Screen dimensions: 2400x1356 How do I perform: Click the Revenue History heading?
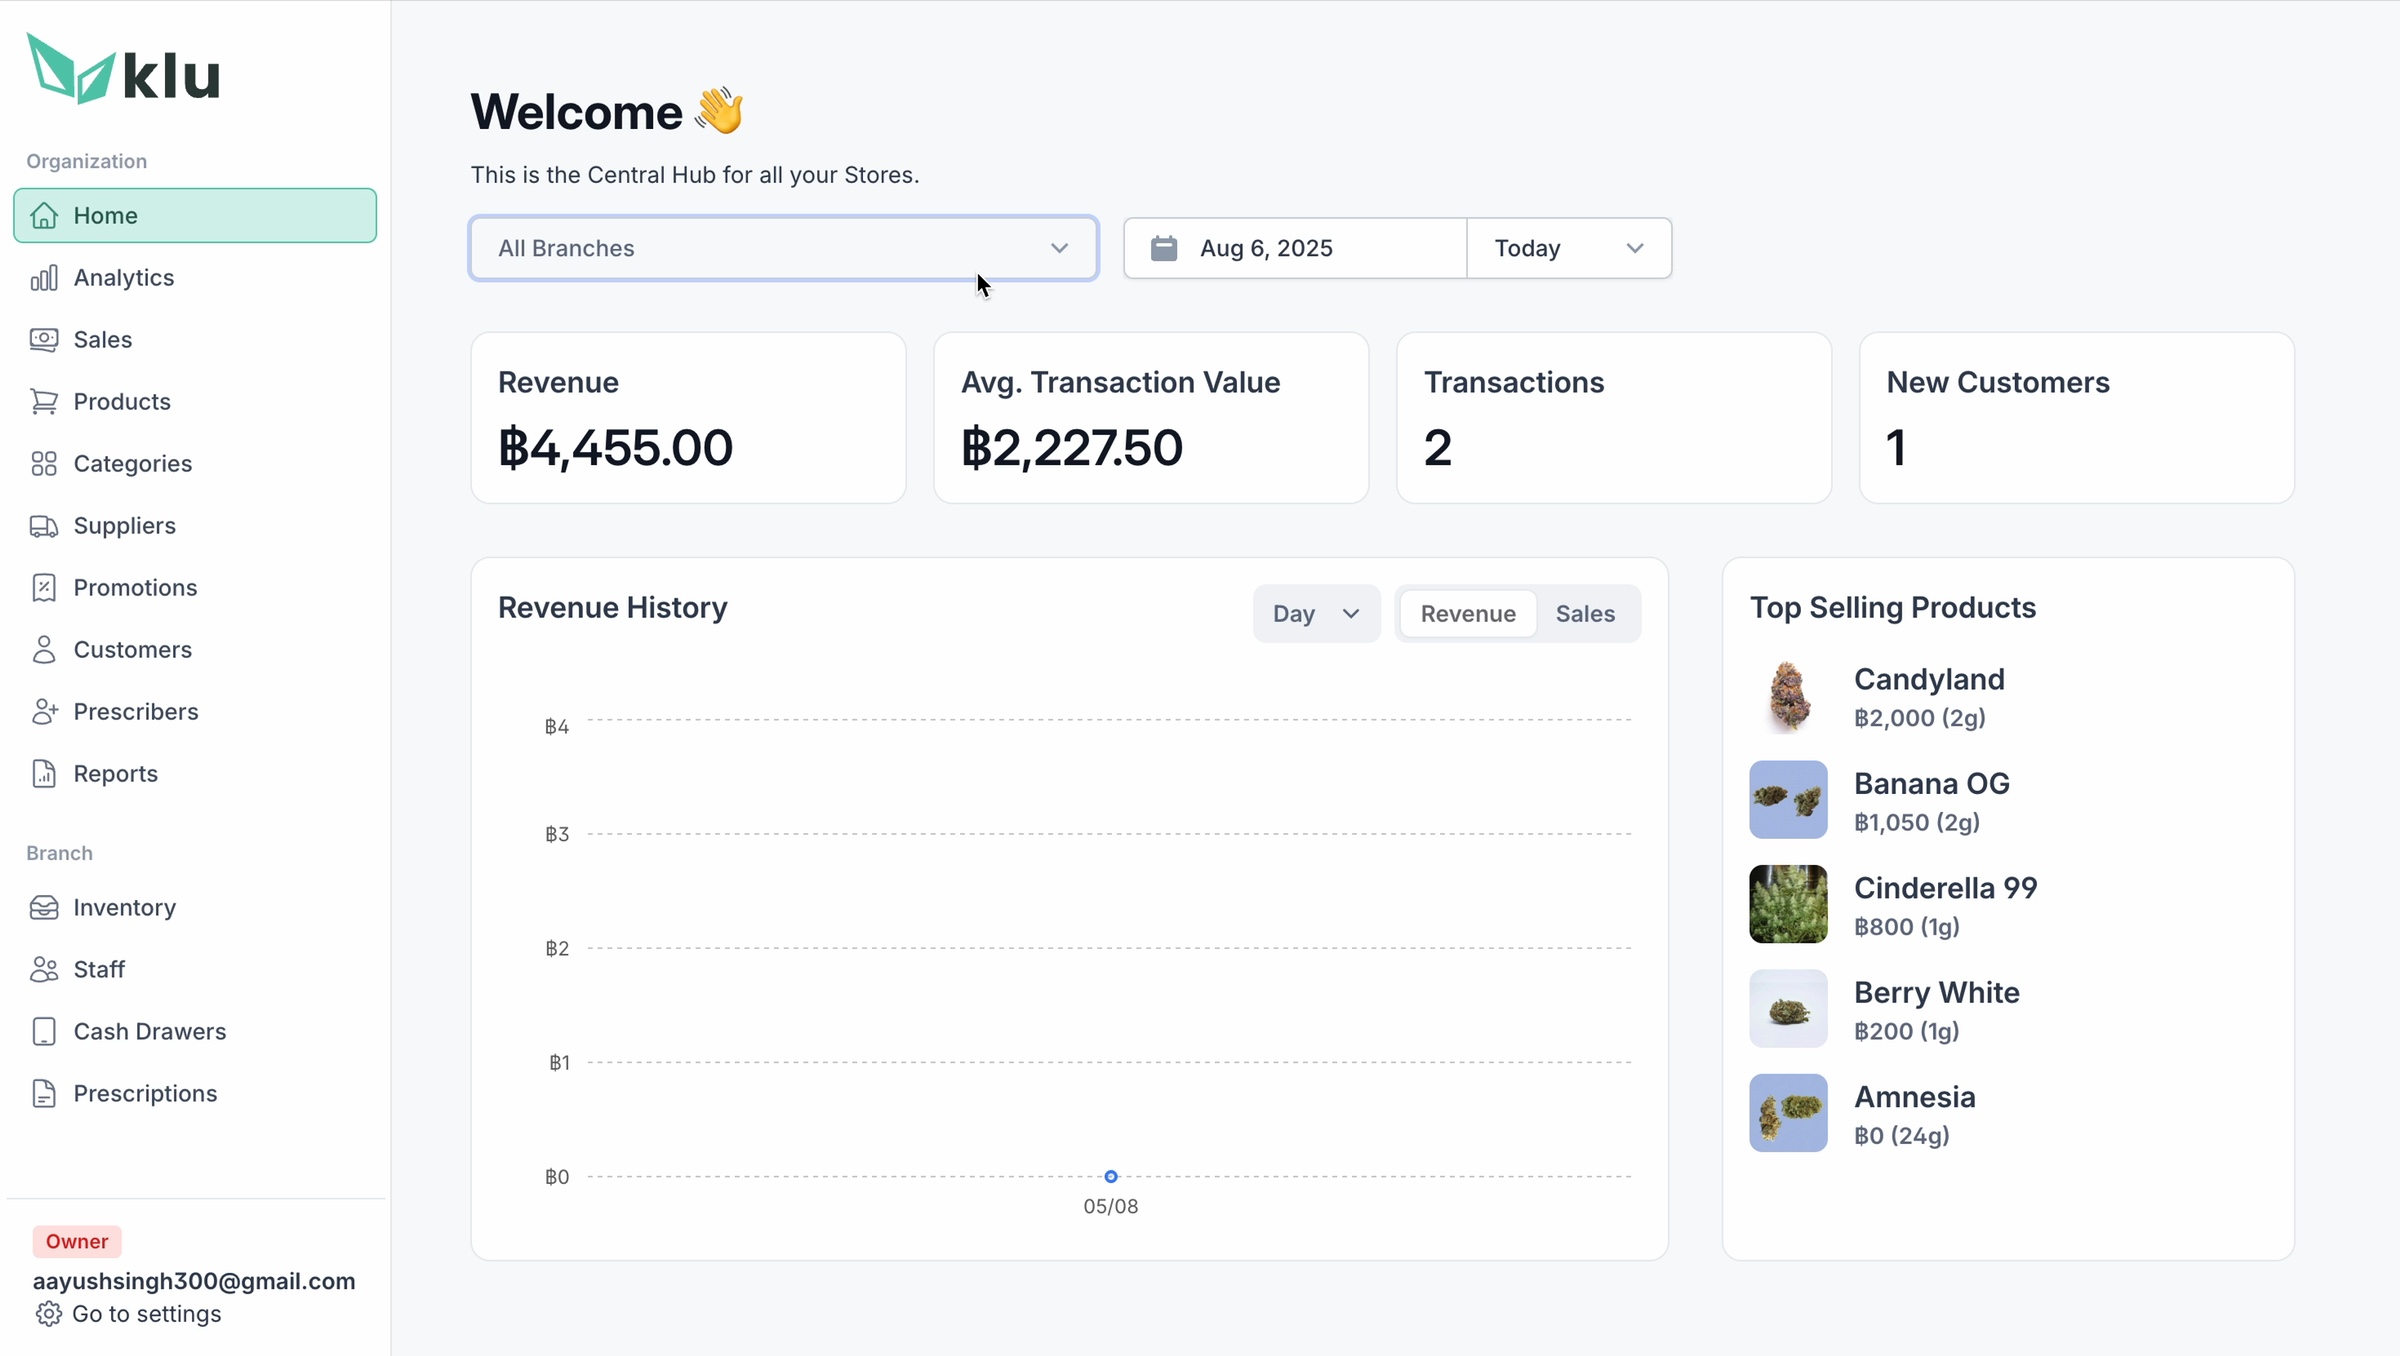point(612,607)
